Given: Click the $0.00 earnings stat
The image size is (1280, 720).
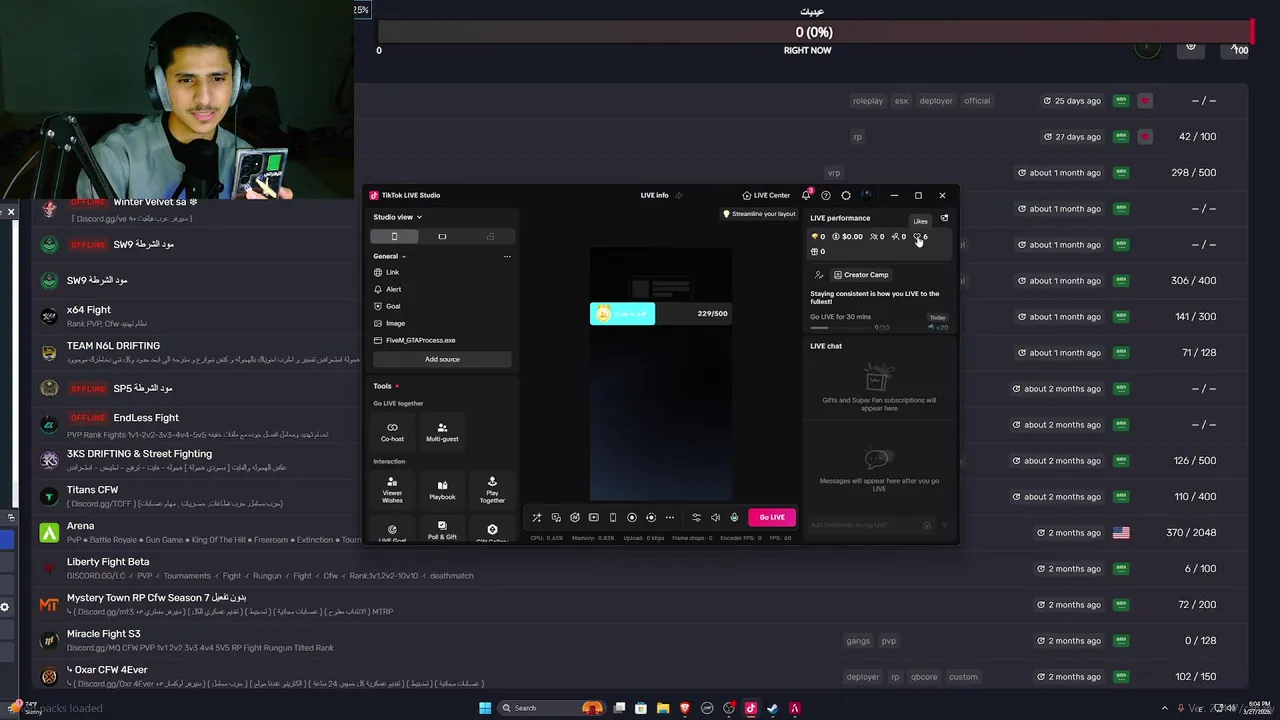Looking at the screenshot, I should tap(847, 237).
